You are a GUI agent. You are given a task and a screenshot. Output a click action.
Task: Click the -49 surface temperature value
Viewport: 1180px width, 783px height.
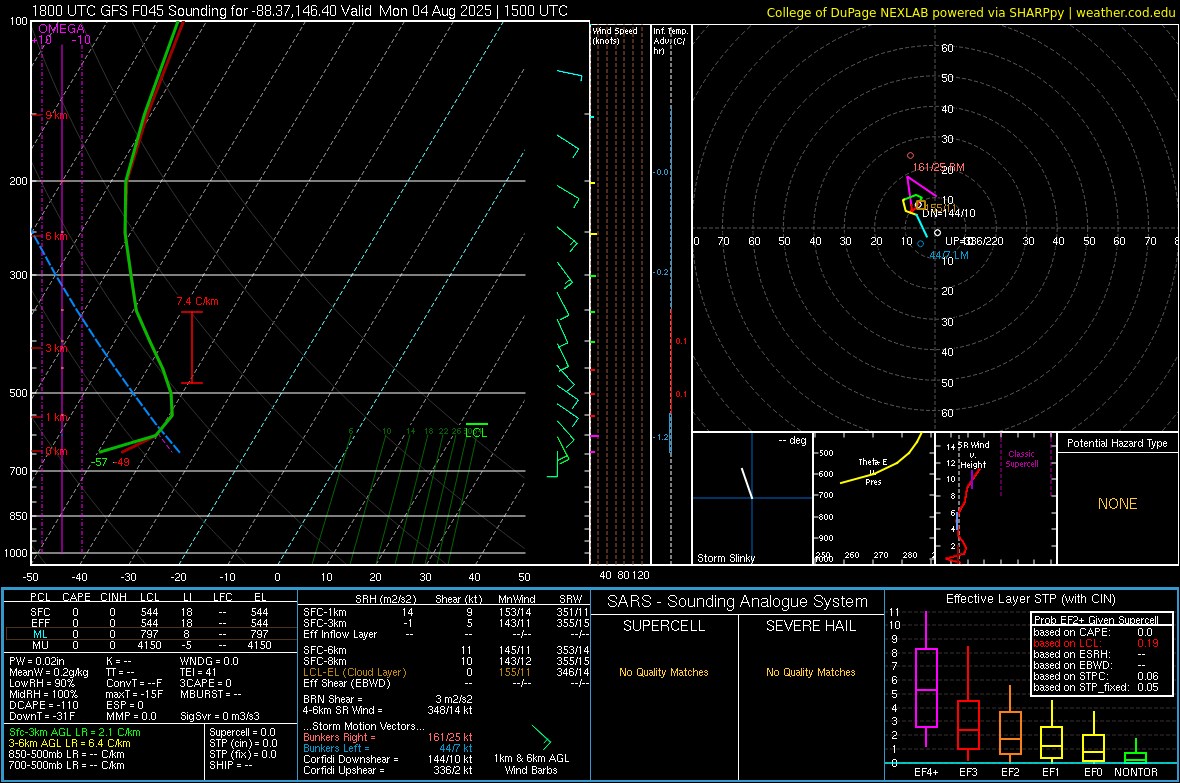[x=121, y=462]
